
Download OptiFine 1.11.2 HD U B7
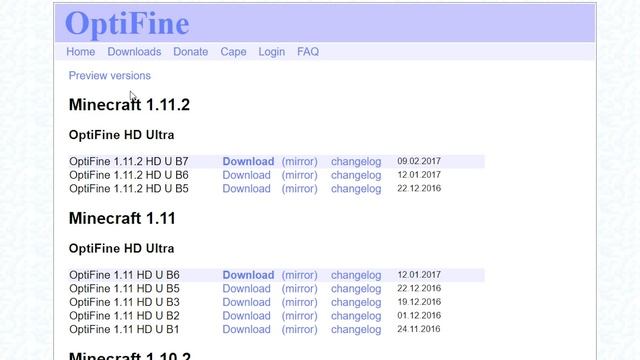click(248, 161)
